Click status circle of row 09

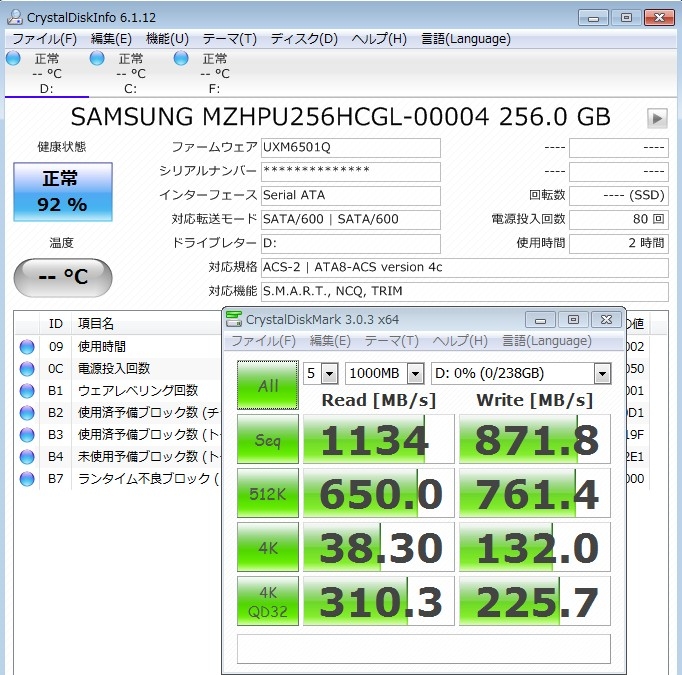point(27,347)
